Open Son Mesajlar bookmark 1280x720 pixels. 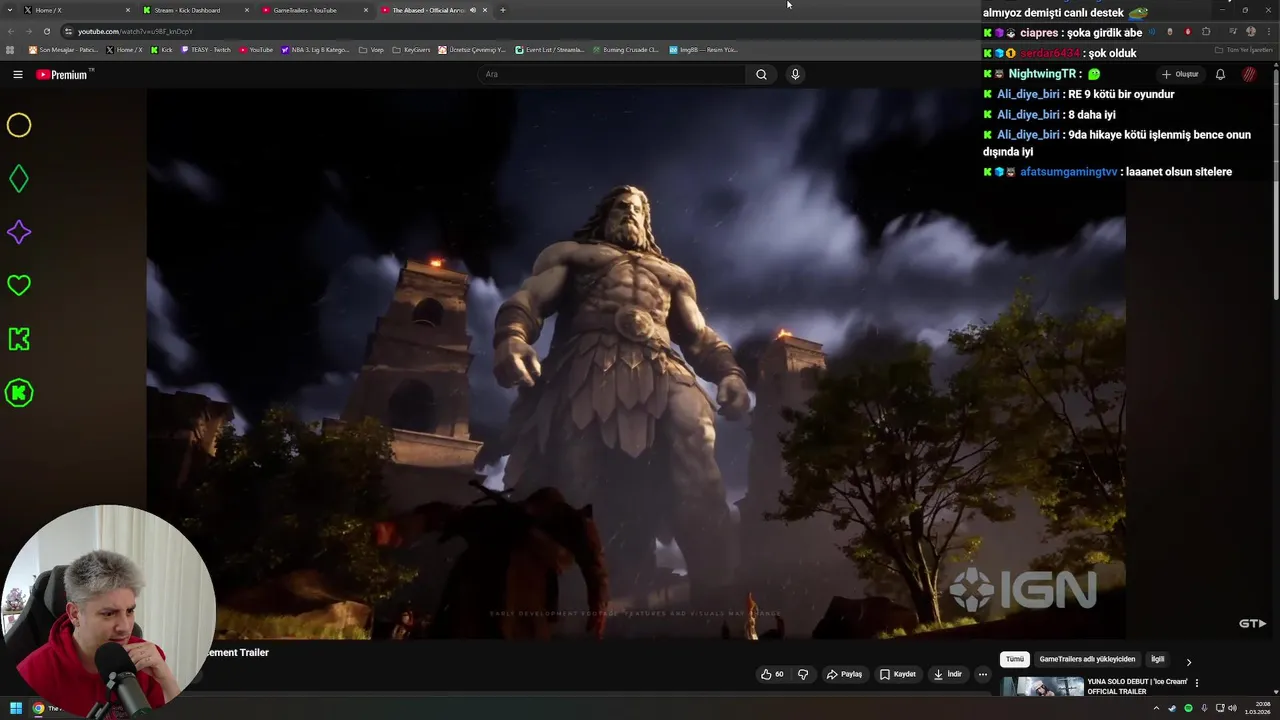[x=63, y=50]
